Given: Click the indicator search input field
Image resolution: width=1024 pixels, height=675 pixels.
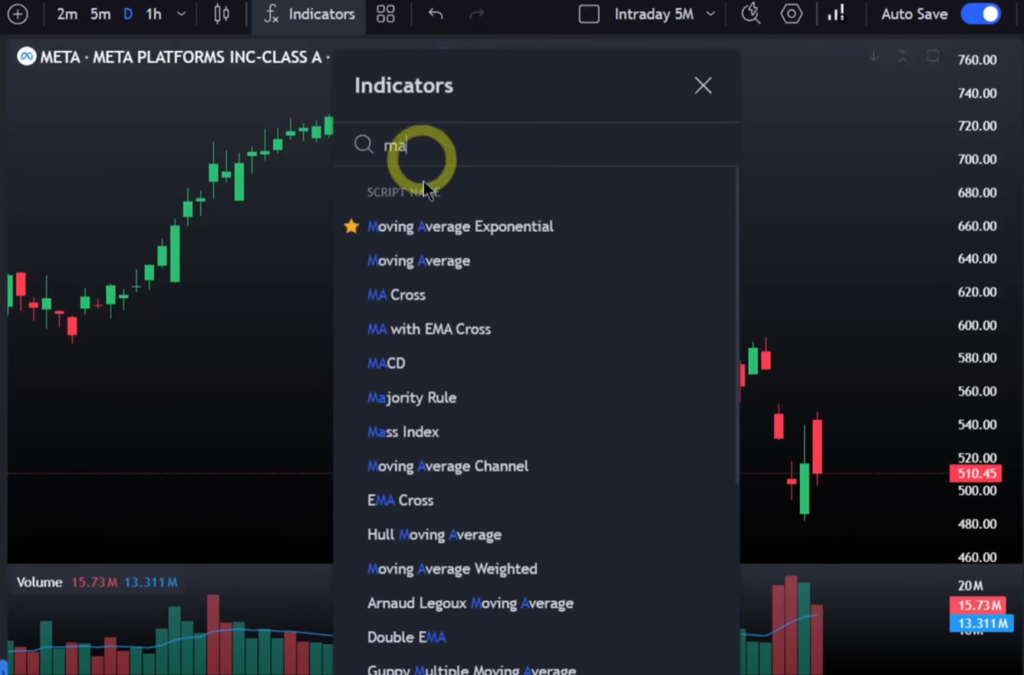Looking at the screenshot, I should 540,145.
